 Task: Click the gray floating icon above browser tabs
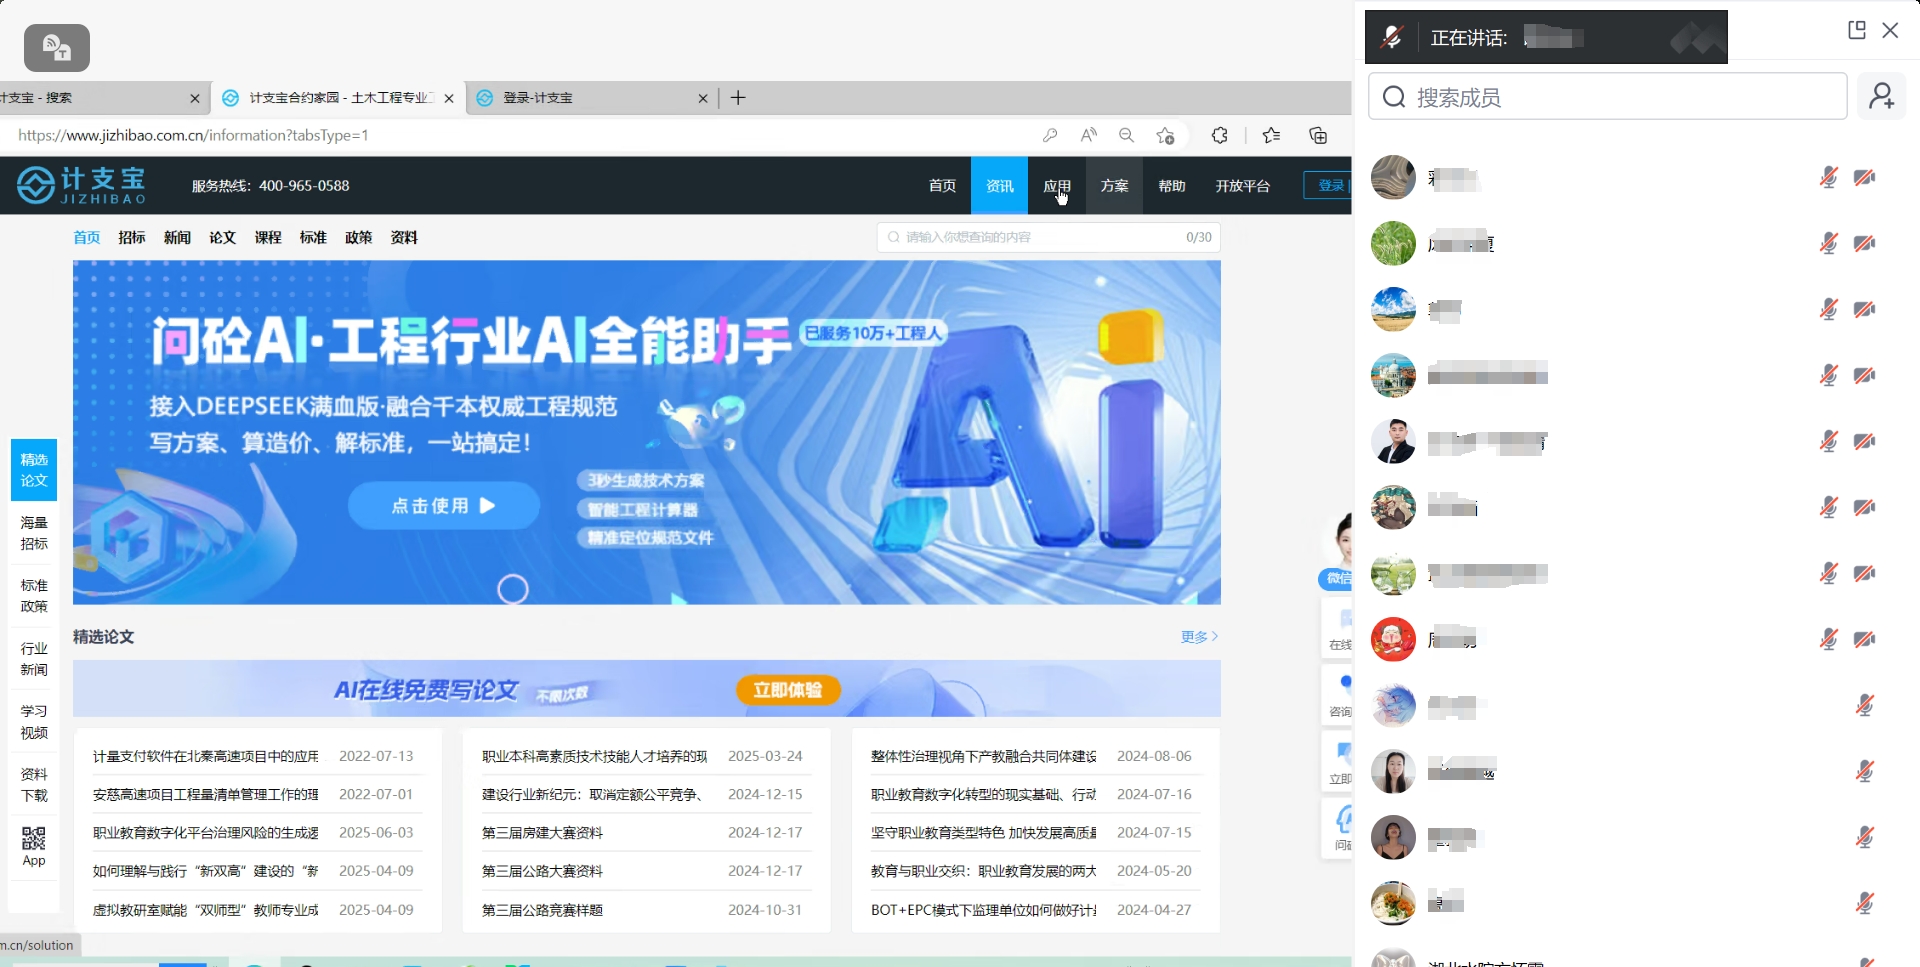point(57,48)
